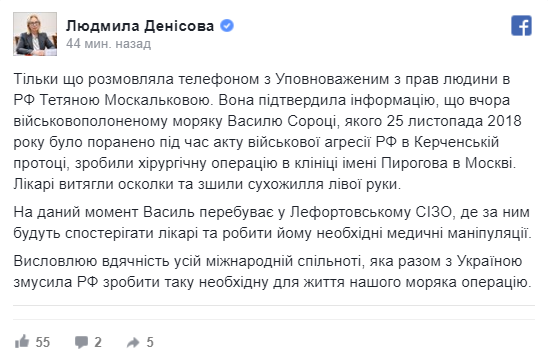The image size is (548, 362).
Task: Open comments via speech bubble icon
Action: 81,342
